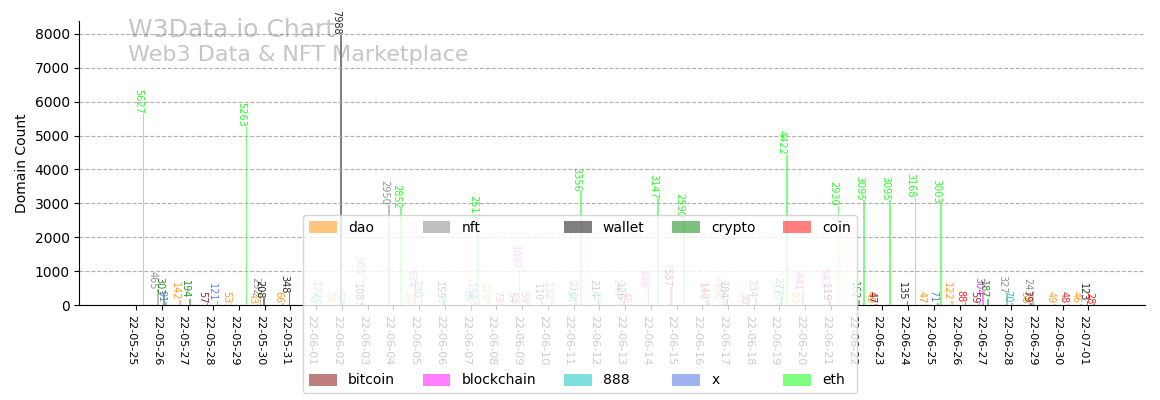Click the x legend color swatch
1160x400 pixels.
(x=686, y=380)
